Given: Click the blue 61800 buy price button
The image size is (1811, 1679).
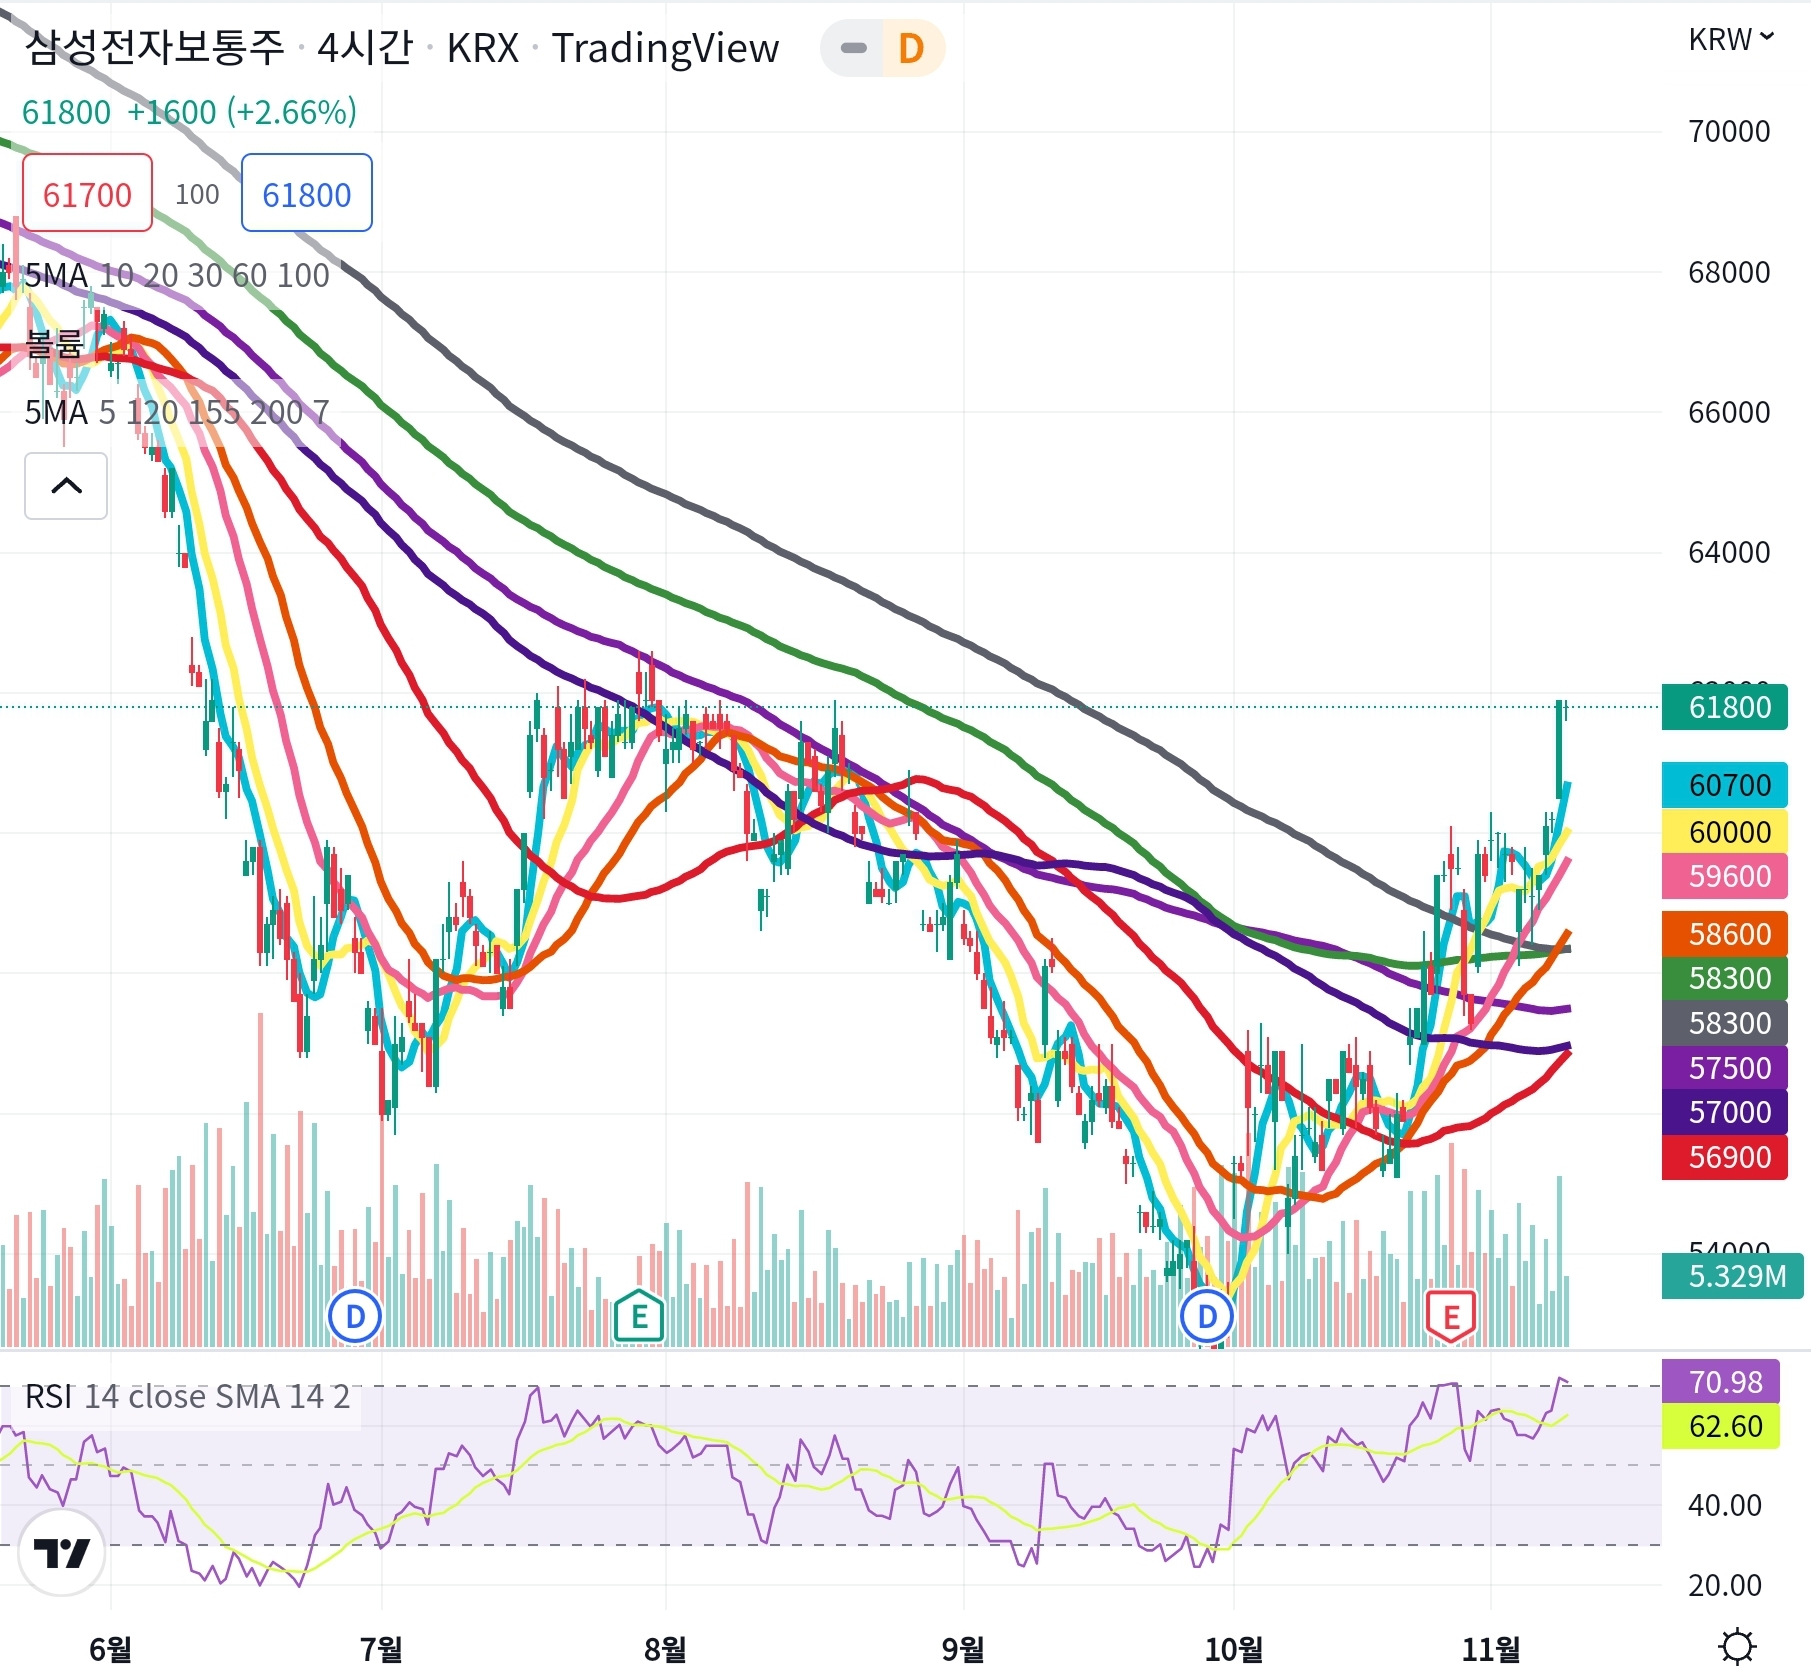Looking at the screenshot, I should (306, 194).
